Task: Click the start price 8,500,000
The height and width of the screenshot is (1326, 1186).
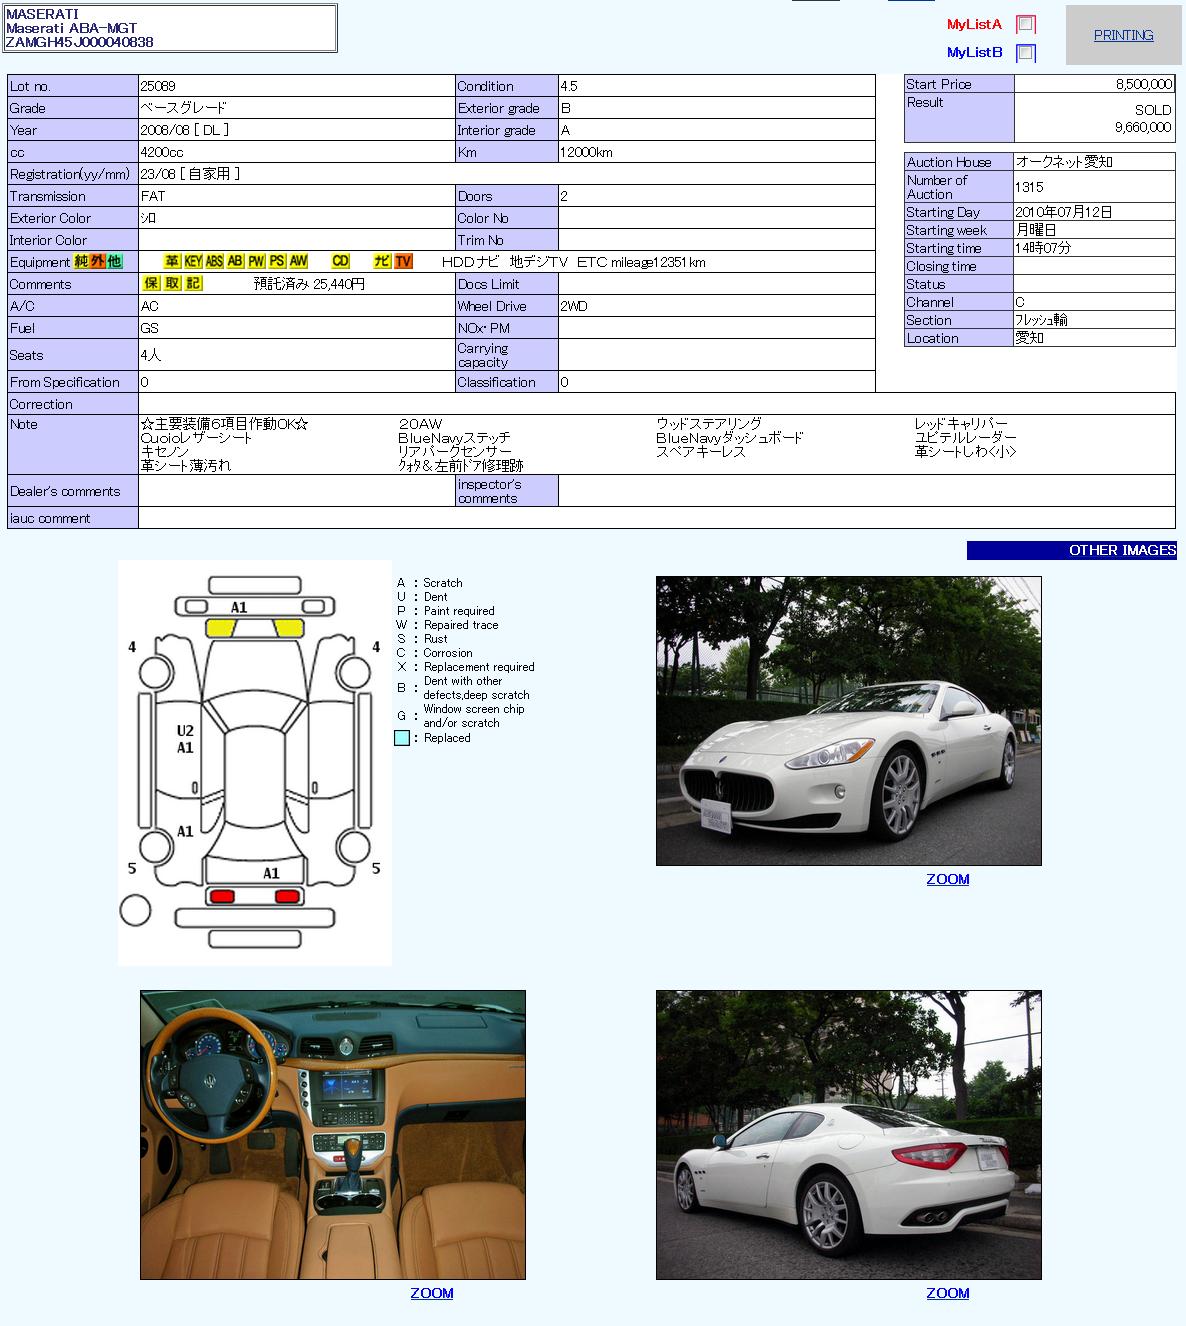Action: pos(1144,85)
